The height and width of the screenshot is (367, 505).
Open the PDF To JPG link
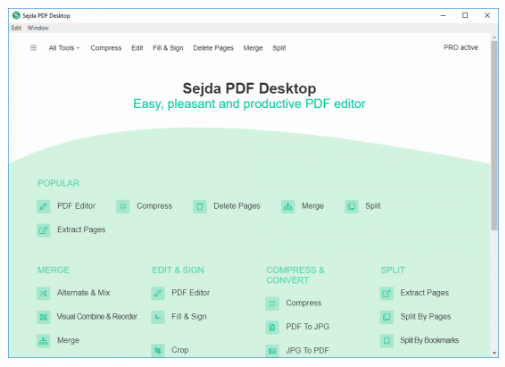tap(307, 327)
